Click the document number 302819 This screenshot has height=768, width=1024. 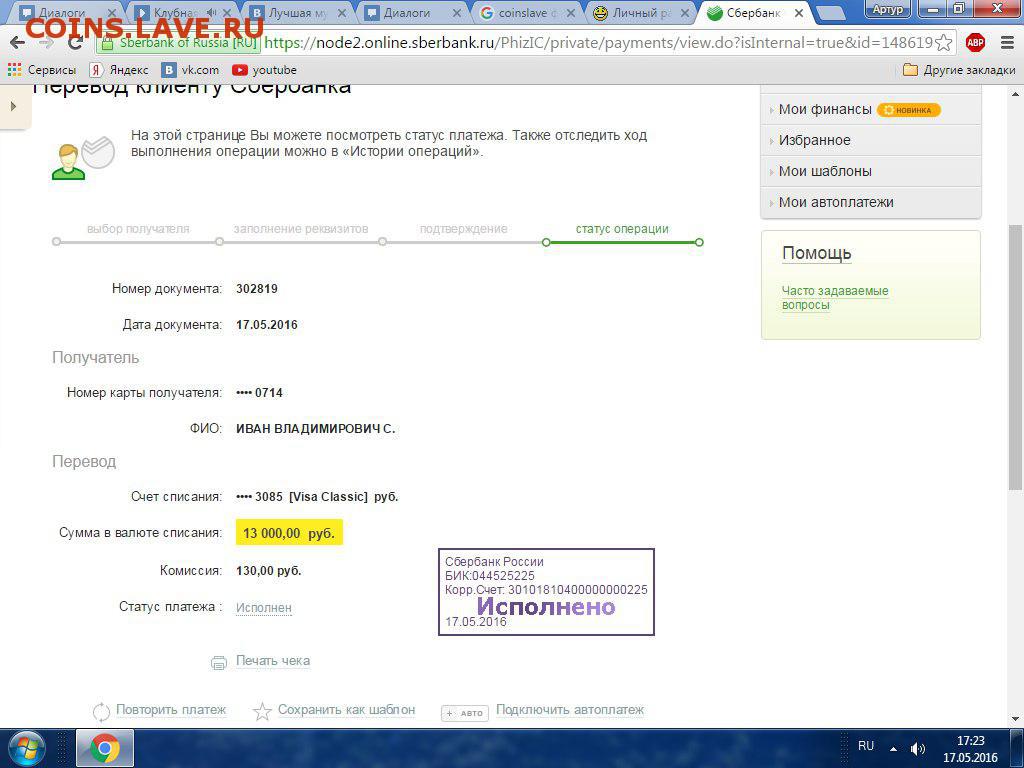coord(257,289)
